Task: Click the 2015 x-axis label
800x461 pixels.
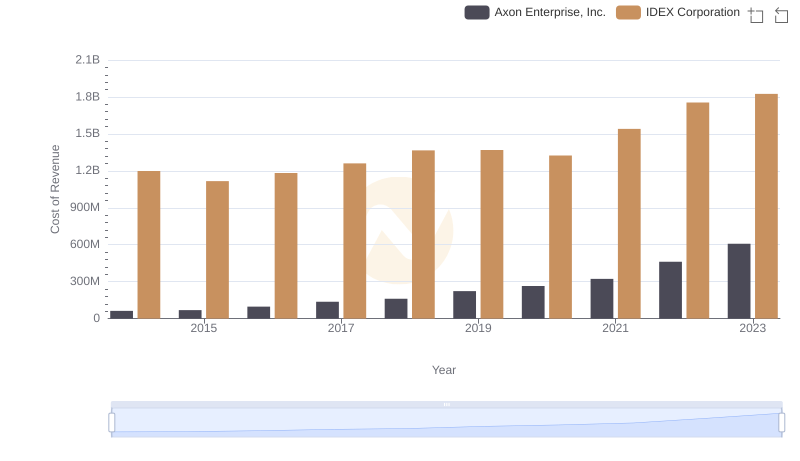Action: 204,328
